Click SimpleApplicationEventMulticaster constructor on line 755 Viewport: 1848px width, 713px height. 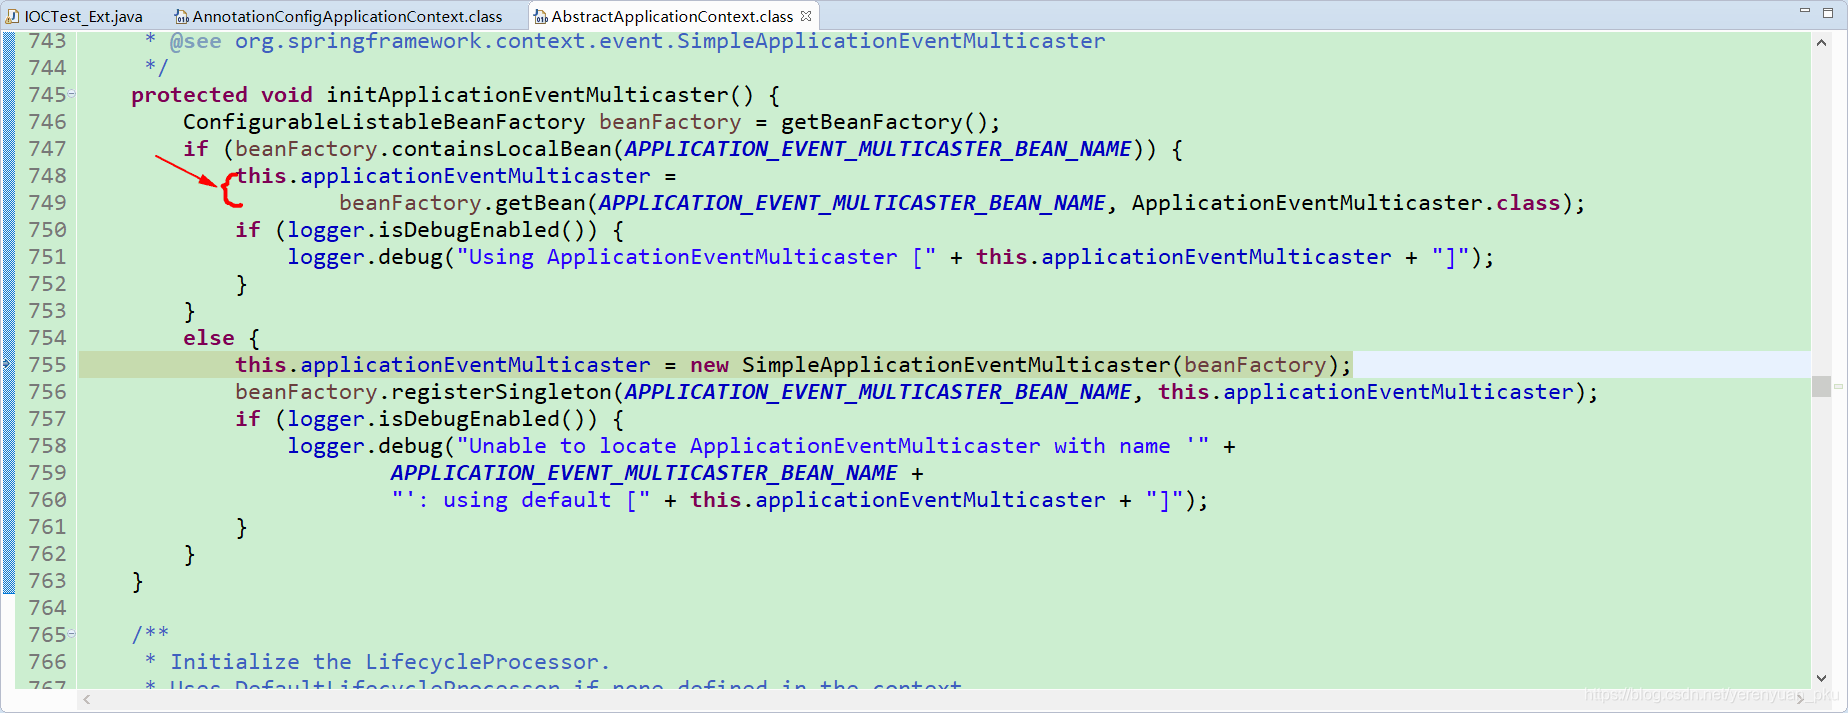pyautogui.click(x=956, y=365)
